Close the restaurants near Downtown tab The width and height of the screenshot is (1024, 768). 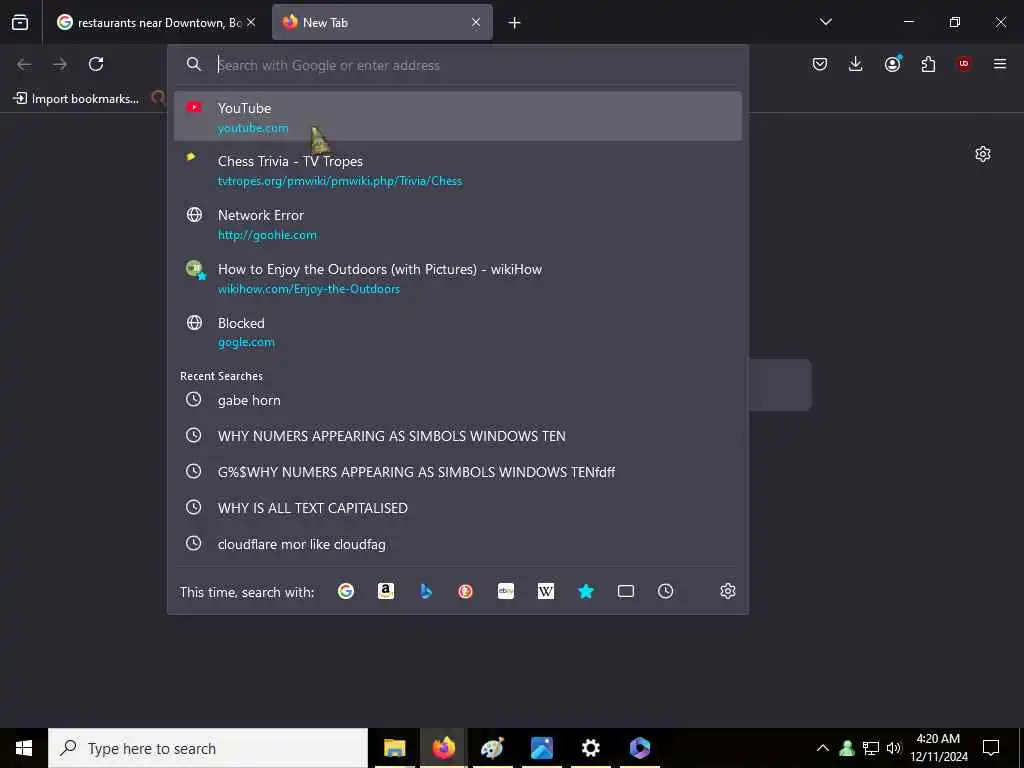click(251, 23)
